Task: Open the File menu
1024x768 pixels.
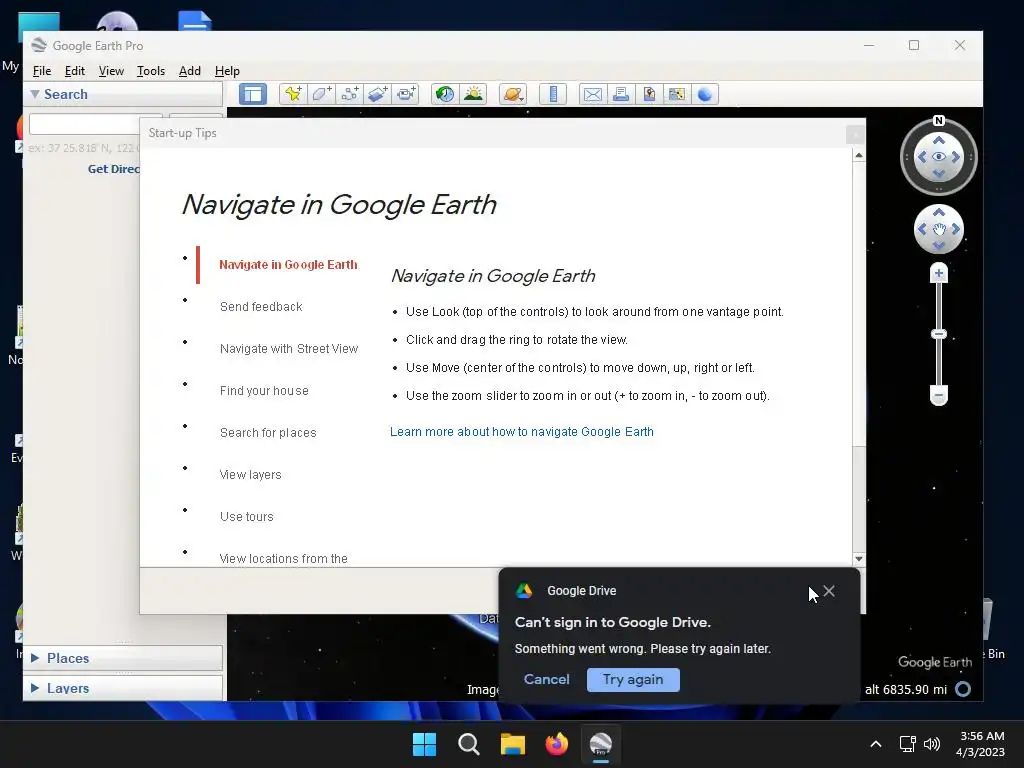Action: 42,71
